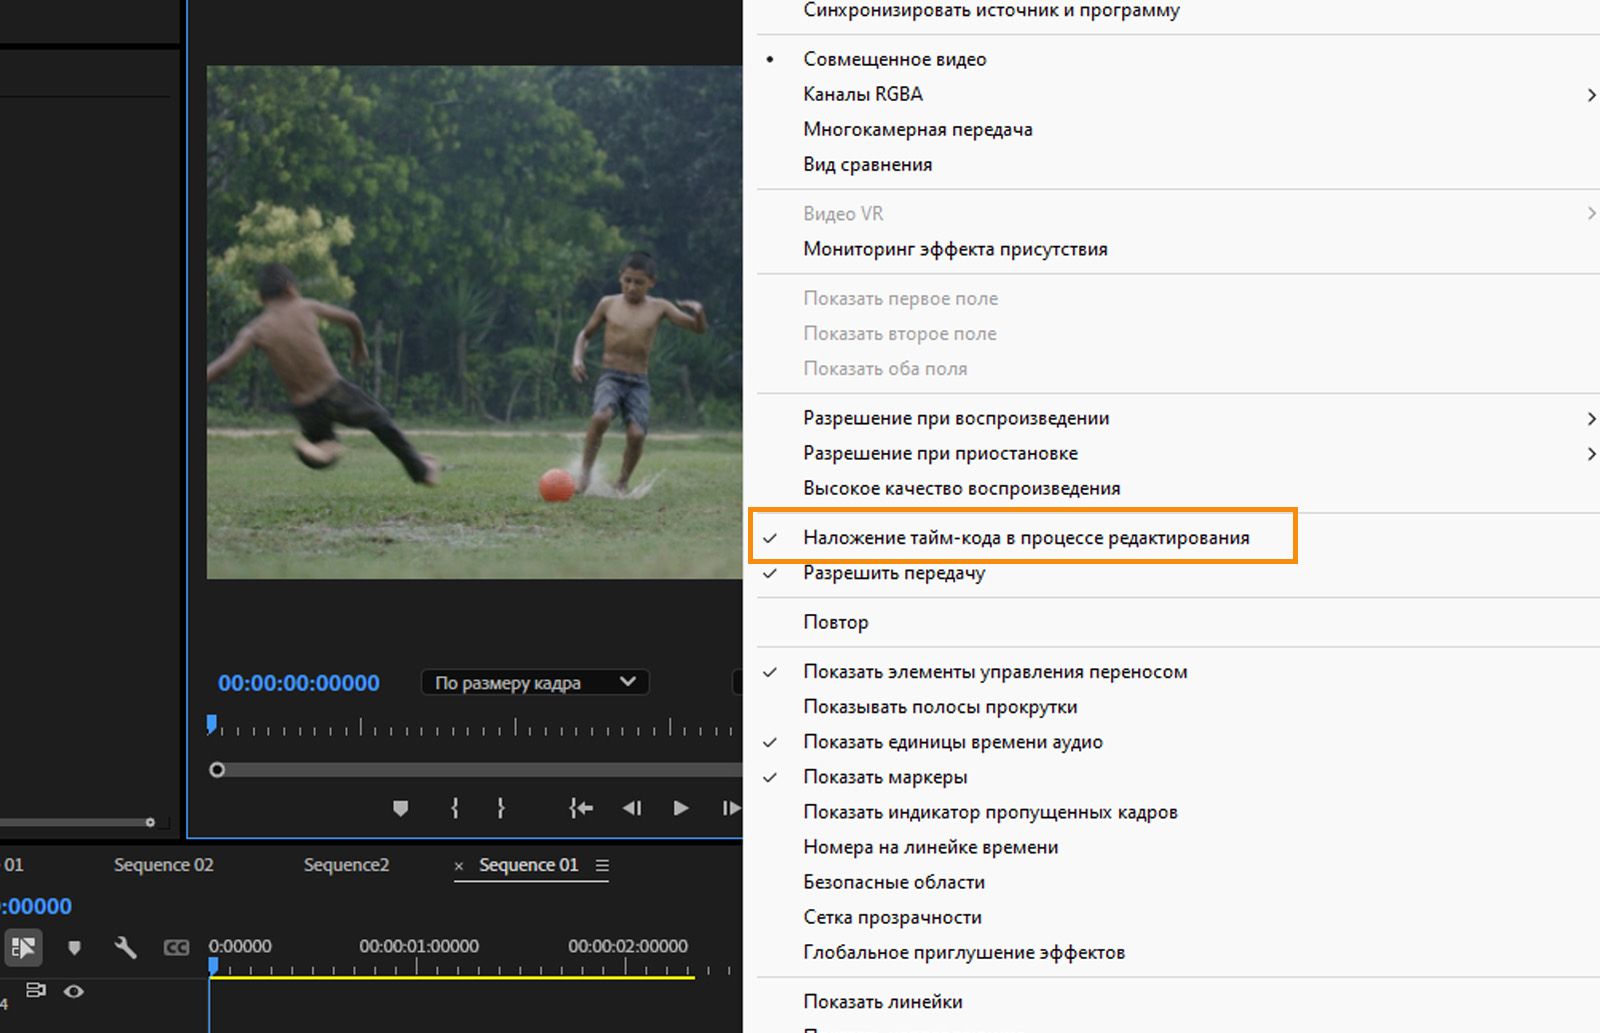This screenshot has height=1033, width=1600.
Task: Step back one frame
Action: [x=632, y=808]
